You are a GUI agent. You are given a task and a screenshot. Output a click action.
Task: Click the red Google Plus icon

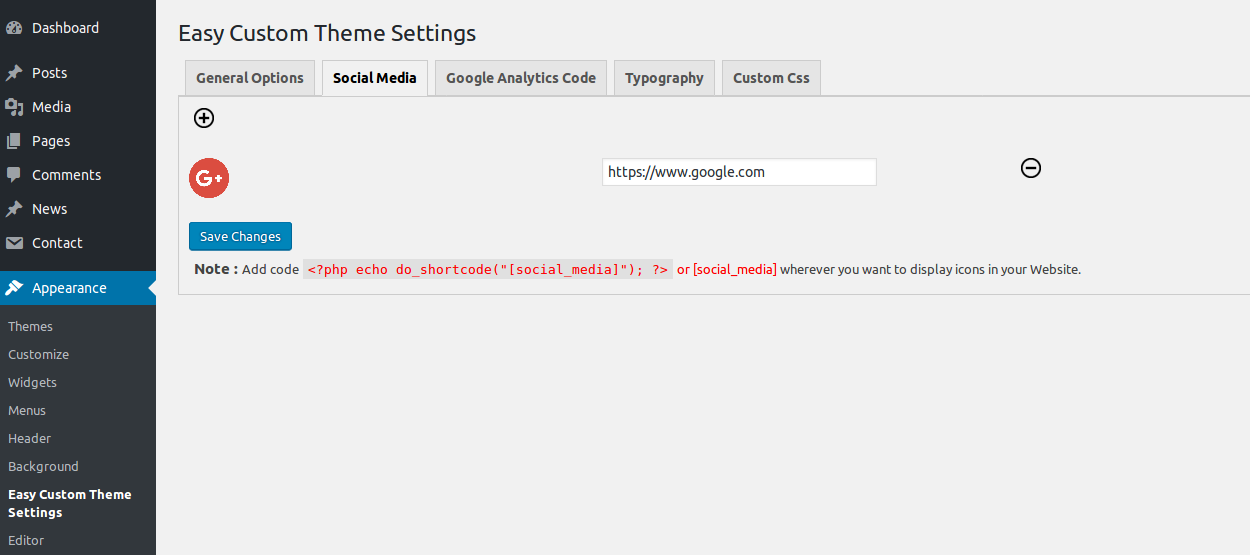[209, 178]
